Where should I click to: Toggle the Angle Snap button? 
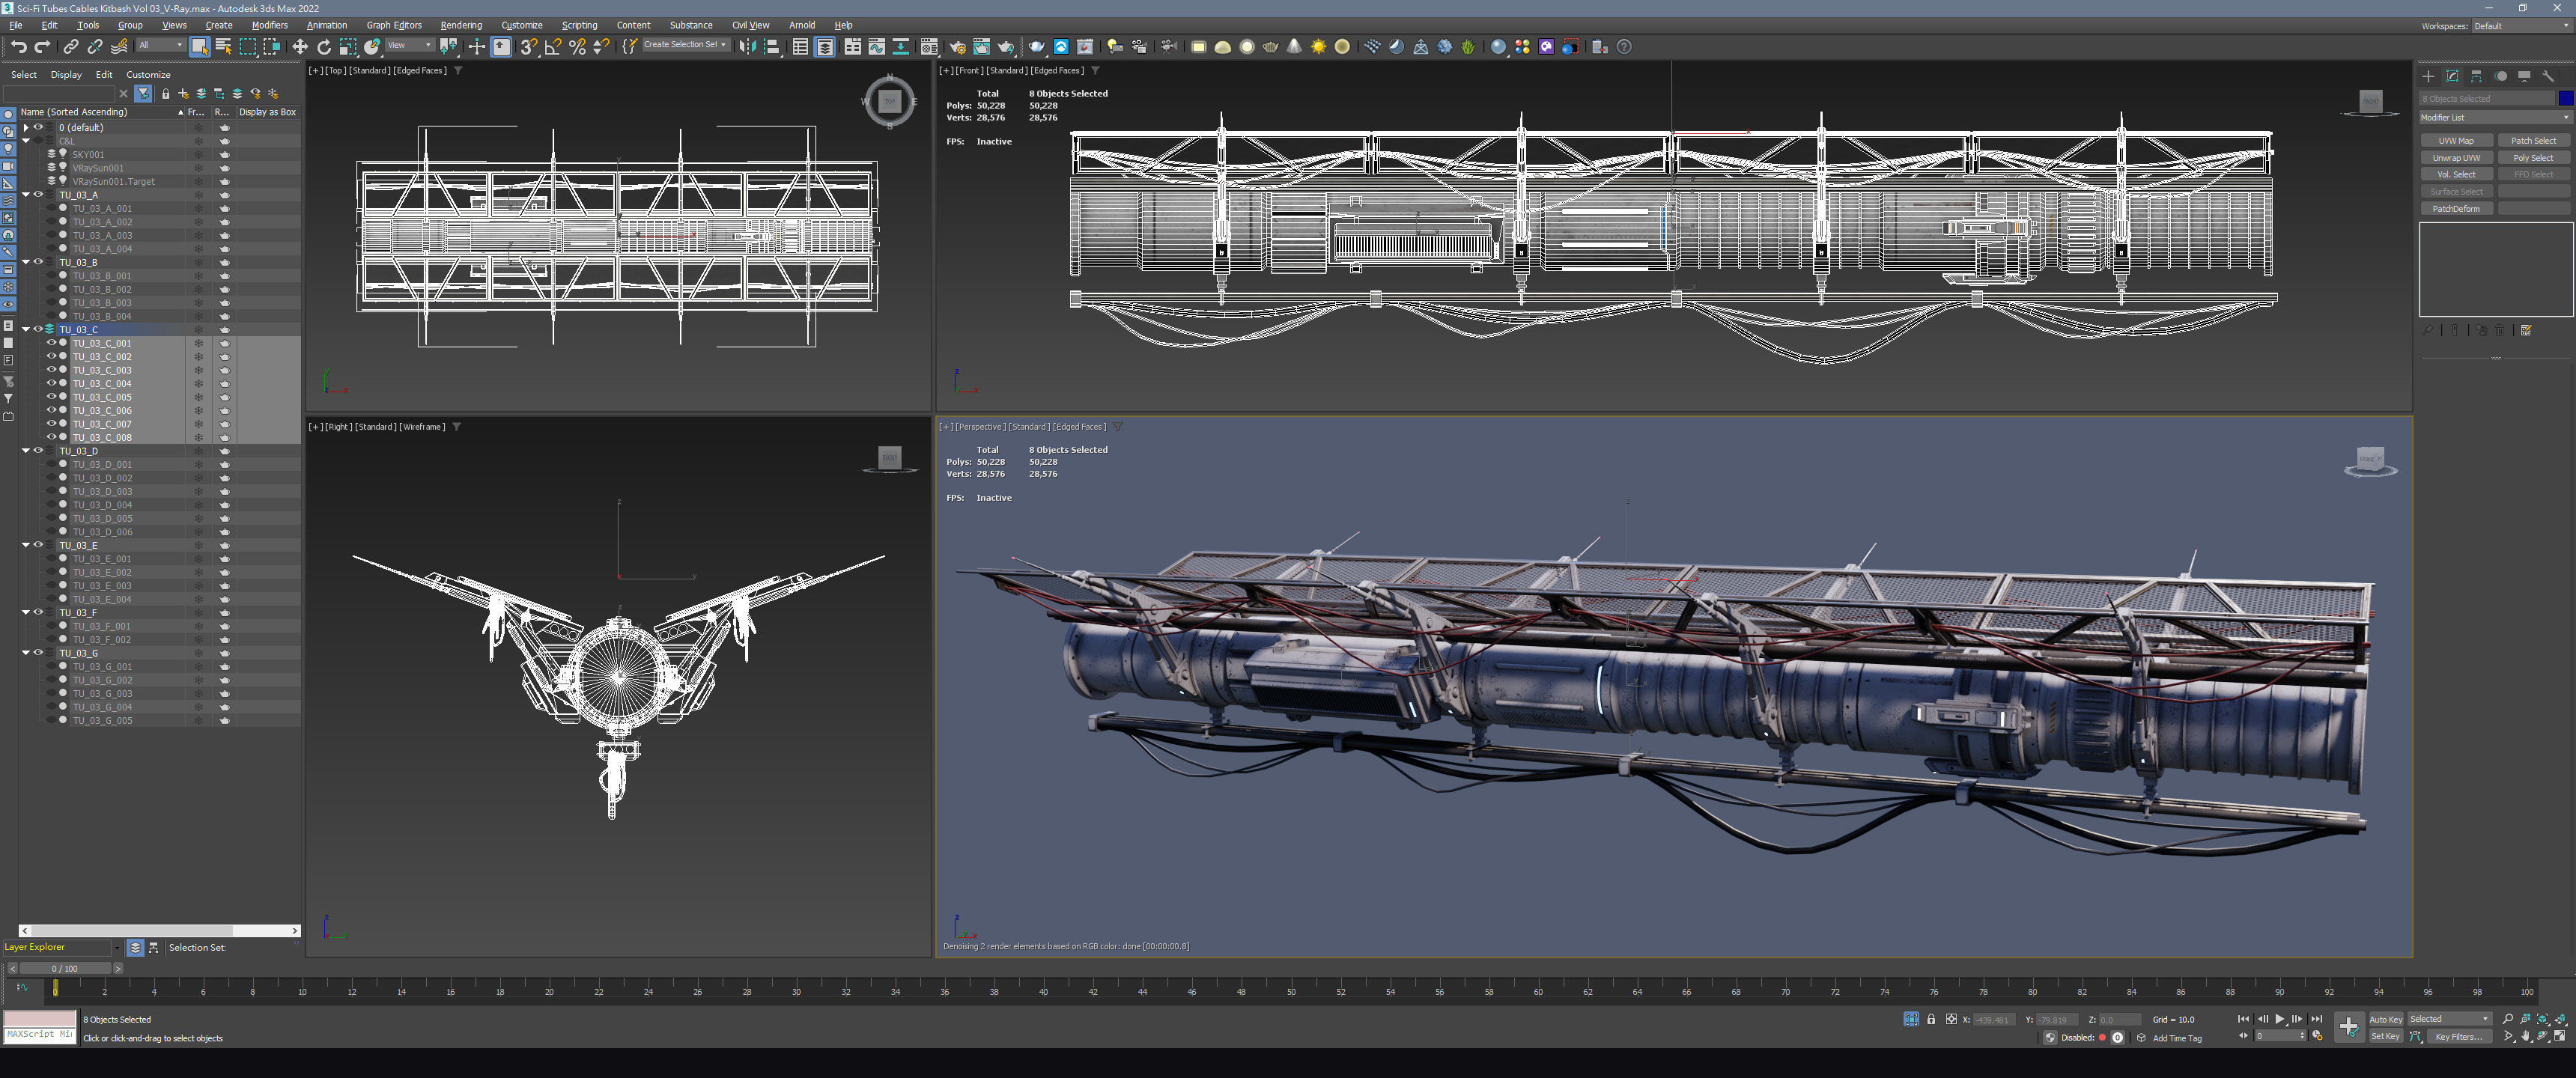tap(552, 46)
